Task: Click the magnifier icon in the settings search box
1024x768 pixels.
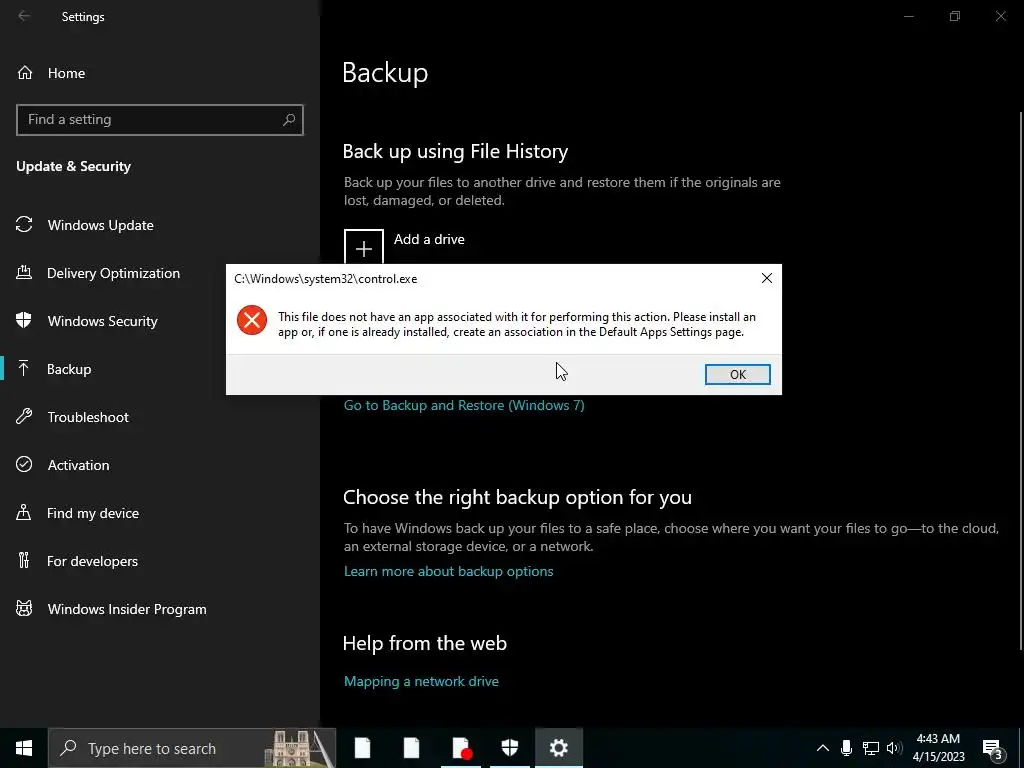Action: [x=289, y=120]
